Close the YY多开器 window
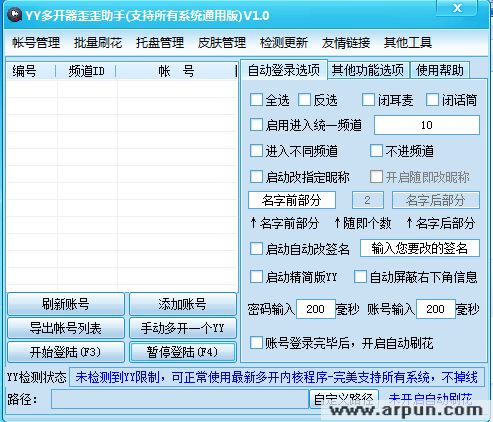Viewport: 493px width, 422px height. (457, 8)
